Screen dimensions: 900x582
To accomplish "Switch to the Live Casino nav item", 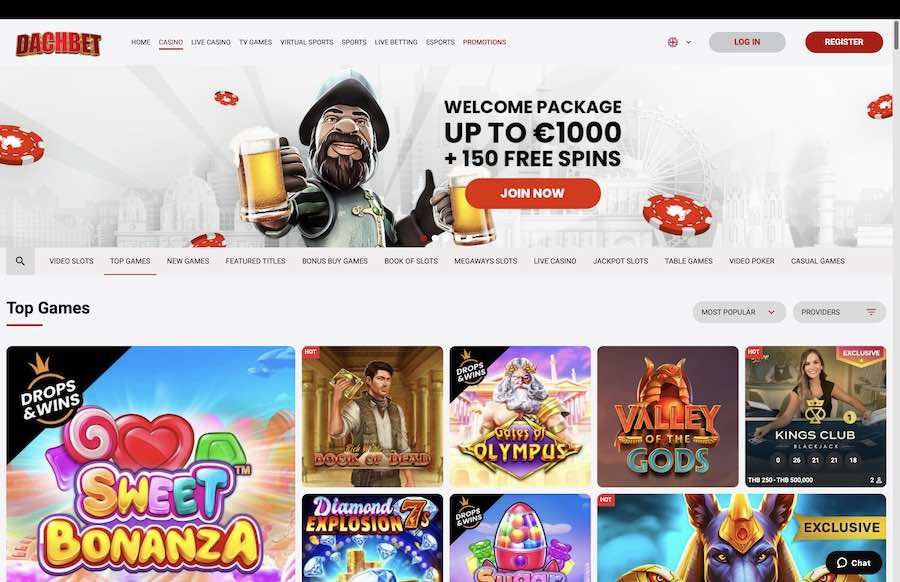I will [x=211, y=42].
